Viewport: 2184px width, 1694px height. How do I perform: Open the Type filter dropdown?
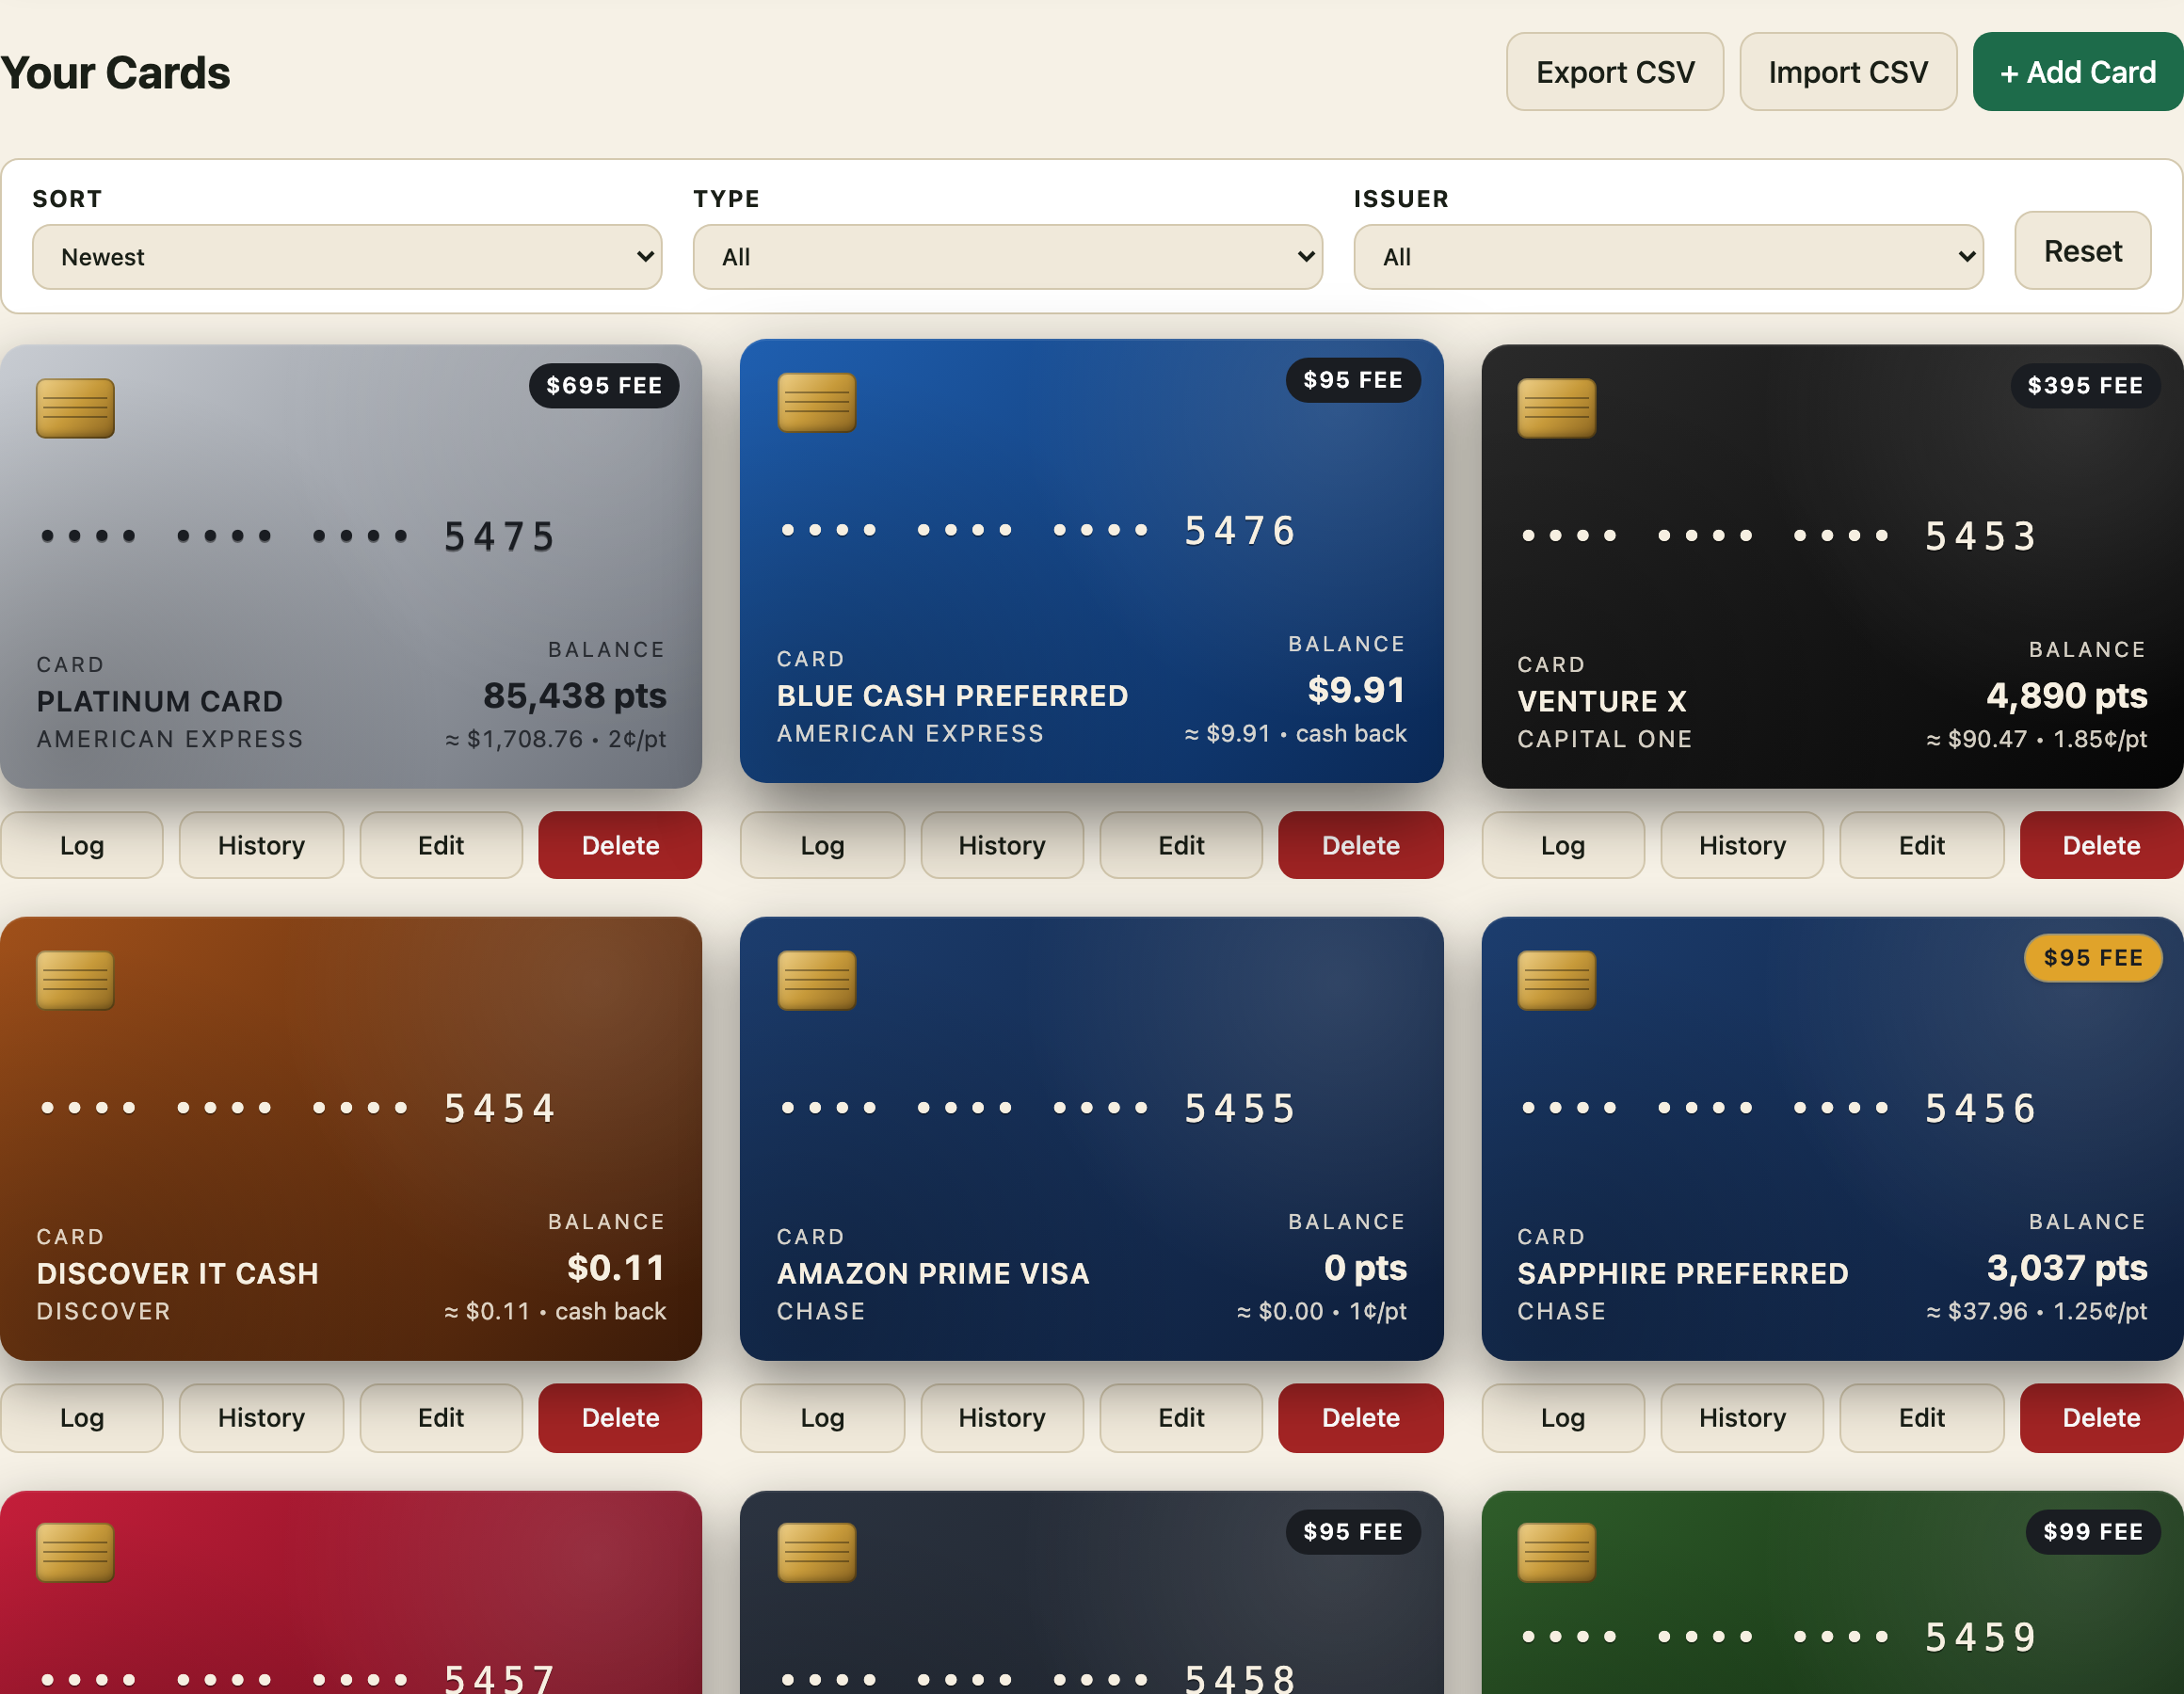tap(1007, 257)
